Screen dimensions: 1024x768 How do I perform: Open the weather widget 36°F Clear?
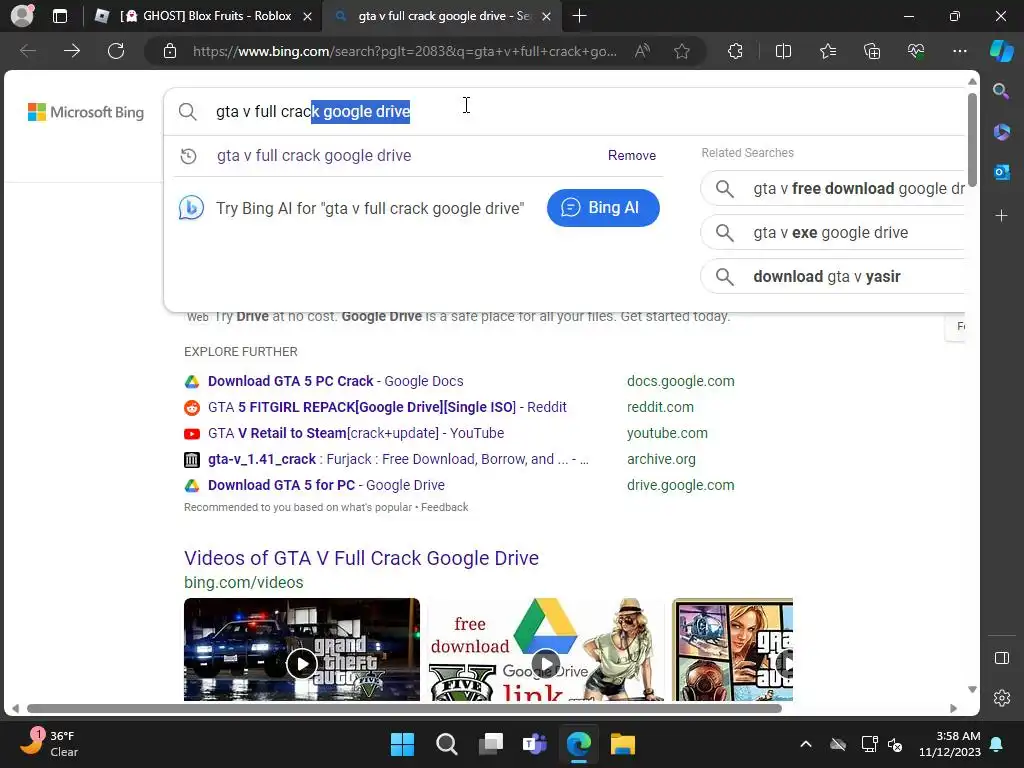click(x=49, y=744)
